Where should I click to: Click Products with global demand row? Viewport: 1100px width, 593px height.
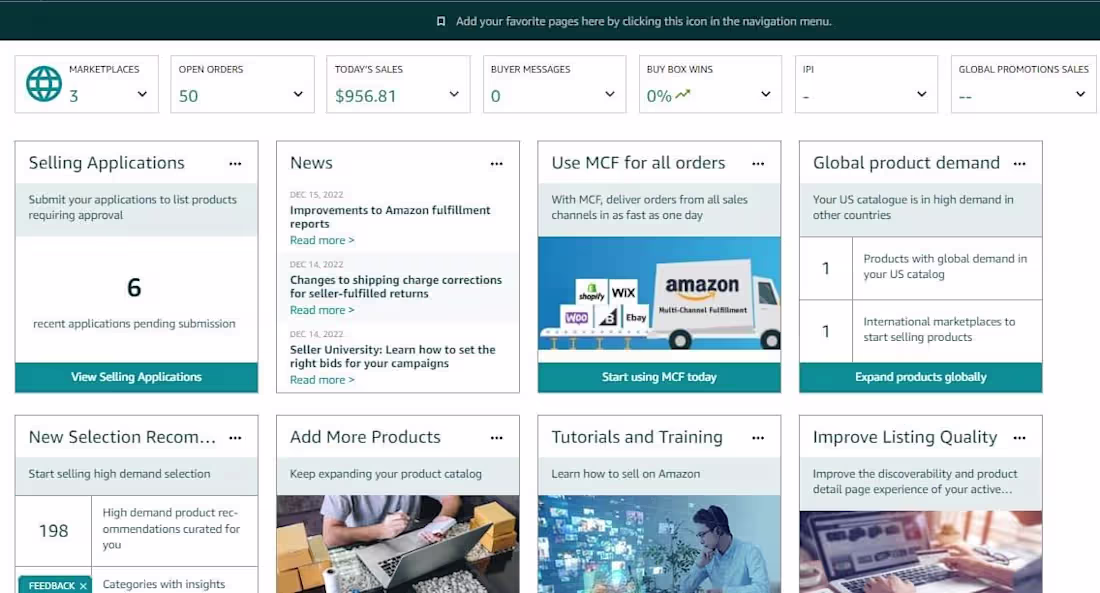(920, 268)
